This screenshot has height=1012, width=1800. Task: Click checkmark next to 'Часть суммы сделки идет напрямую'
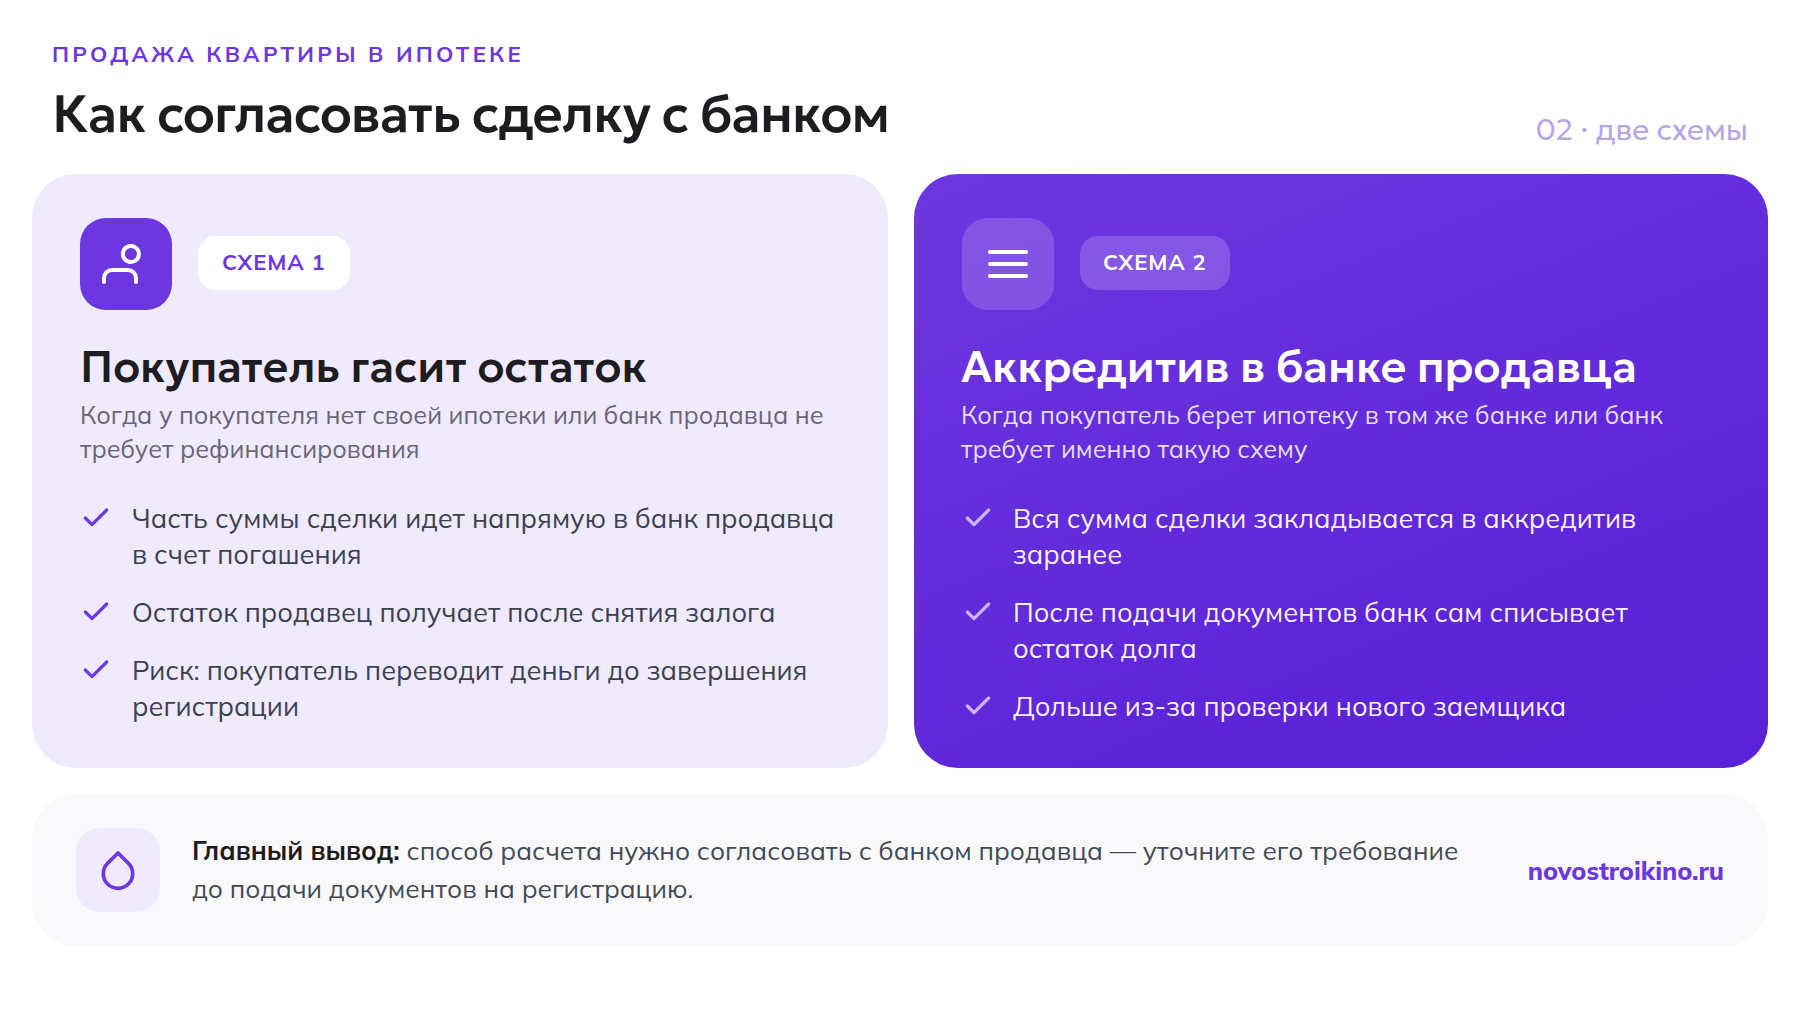pyautogui.click(x=96, y=518)
